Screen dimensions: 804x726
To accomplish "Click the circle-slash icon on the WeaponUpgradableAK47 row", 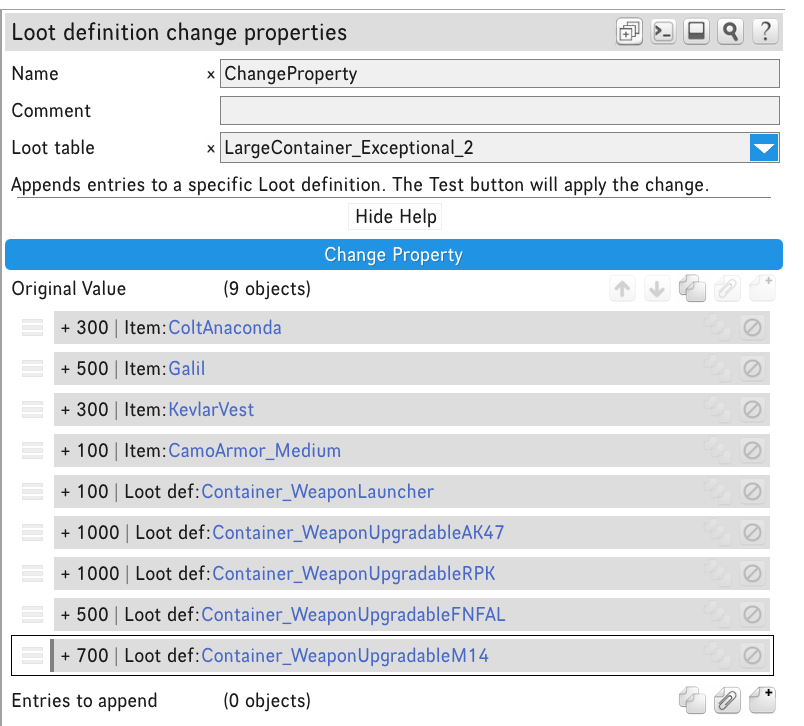I will (752, 533).
